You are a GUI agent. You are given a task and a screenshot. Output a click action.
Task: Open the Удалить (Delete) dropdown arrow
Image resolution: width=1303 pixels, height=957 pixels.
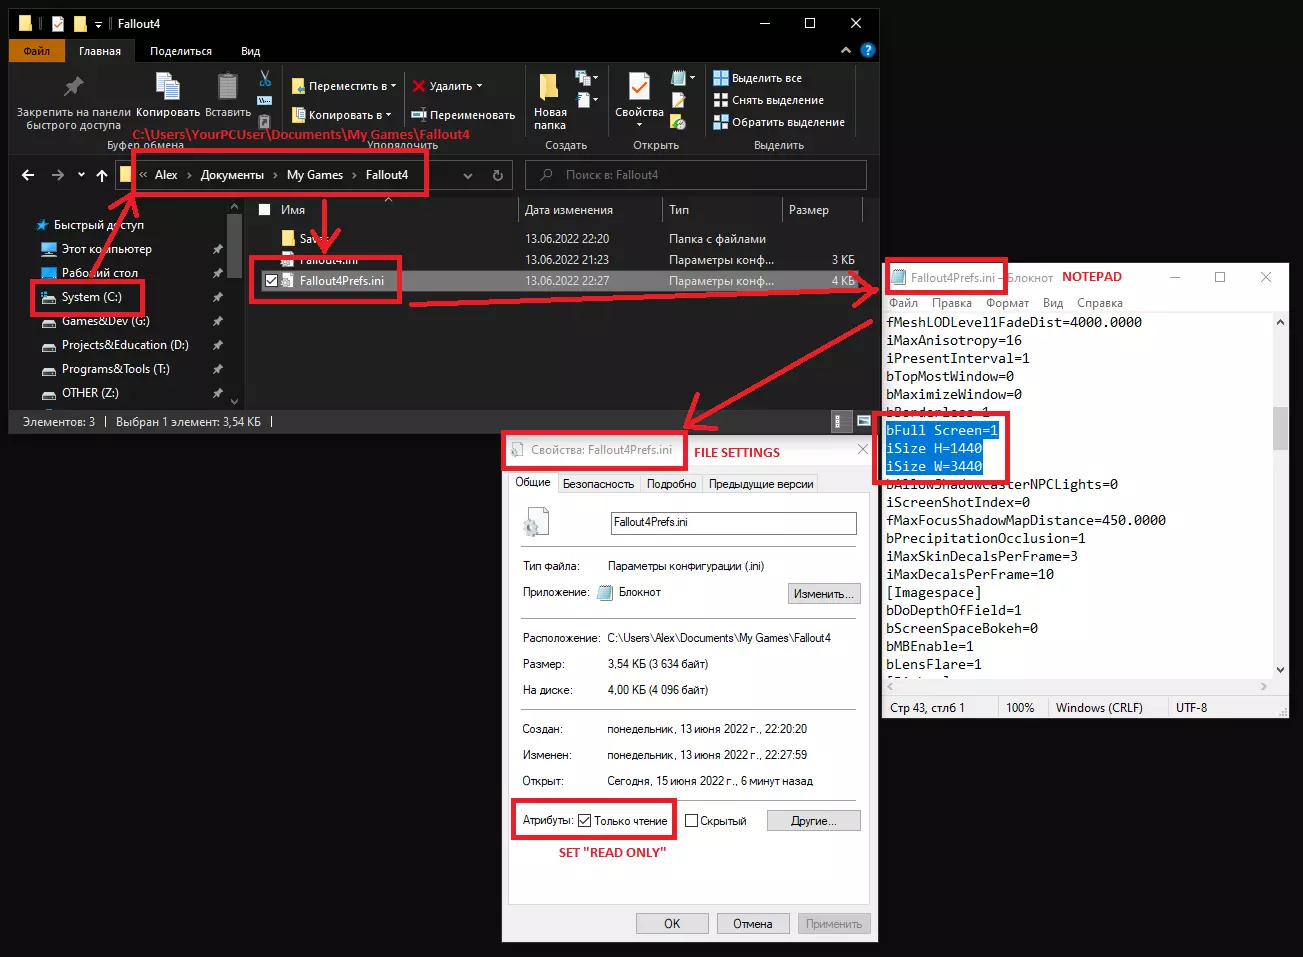[x=479, y=86]
